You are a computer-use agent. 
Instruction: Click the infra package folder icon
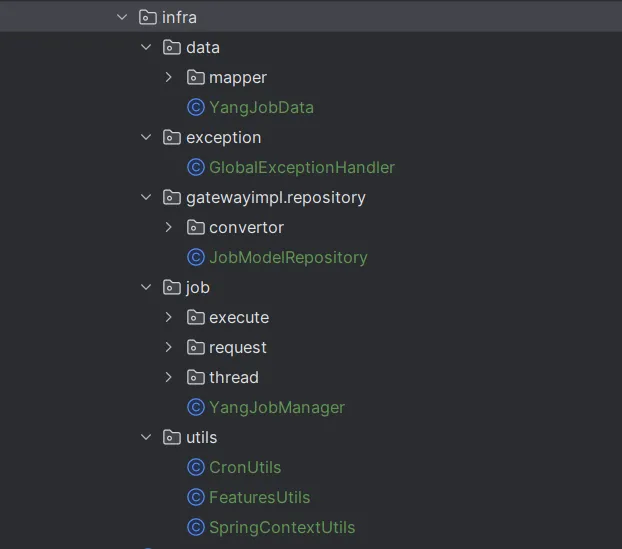[148, 17]
